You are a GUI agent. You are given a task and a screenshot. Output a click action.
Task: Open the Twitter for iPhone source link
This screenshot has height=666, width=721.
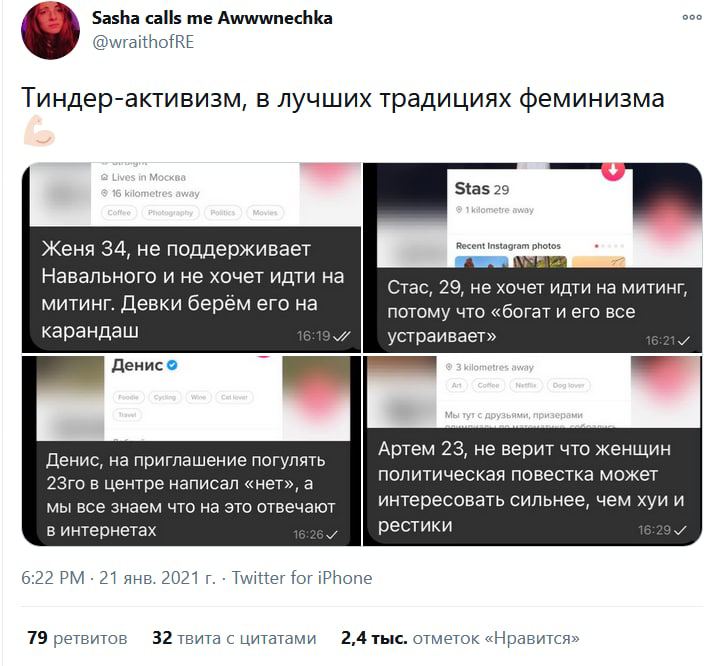click(x=302, y=578)
